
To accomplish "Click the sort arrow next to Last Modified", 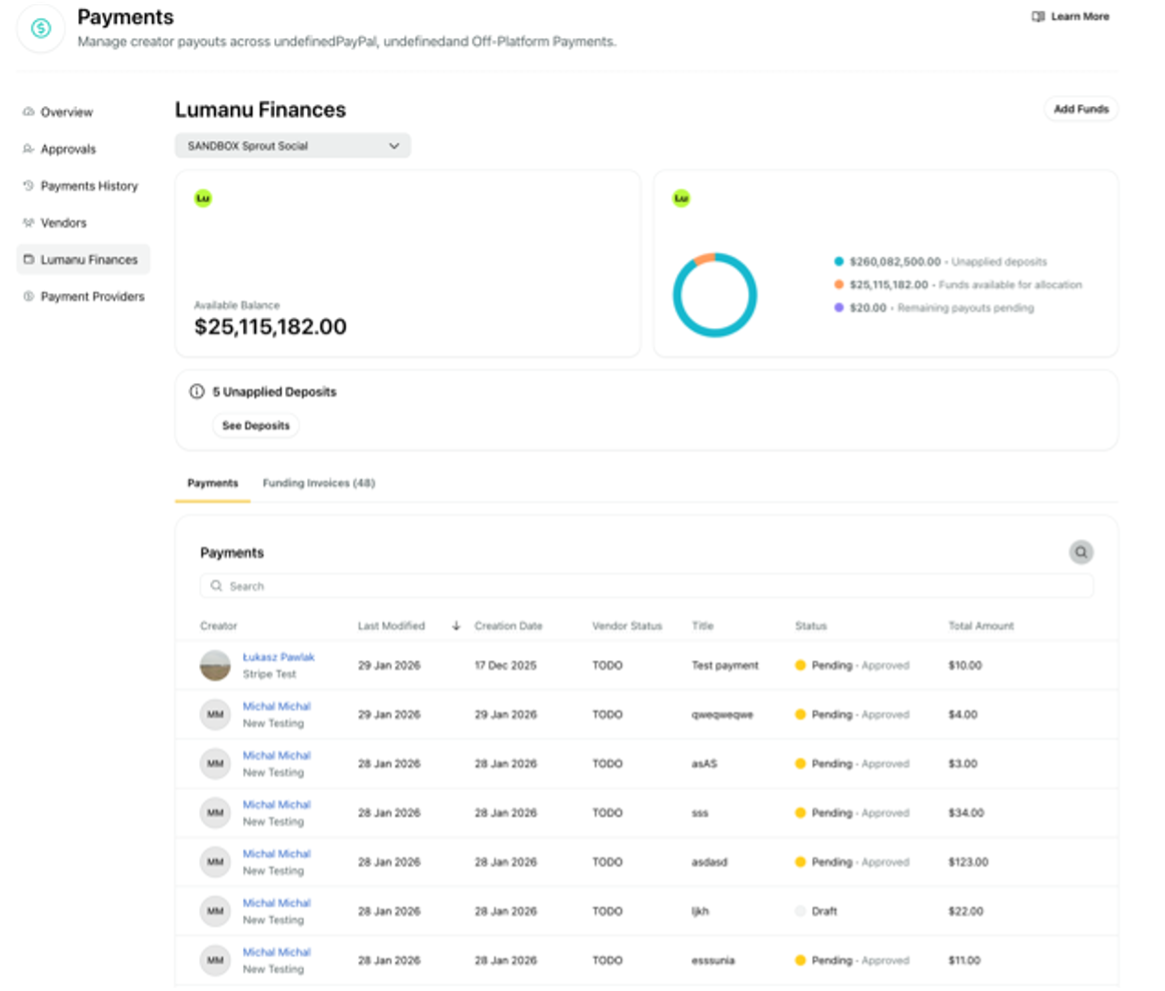I will [456, 626].
